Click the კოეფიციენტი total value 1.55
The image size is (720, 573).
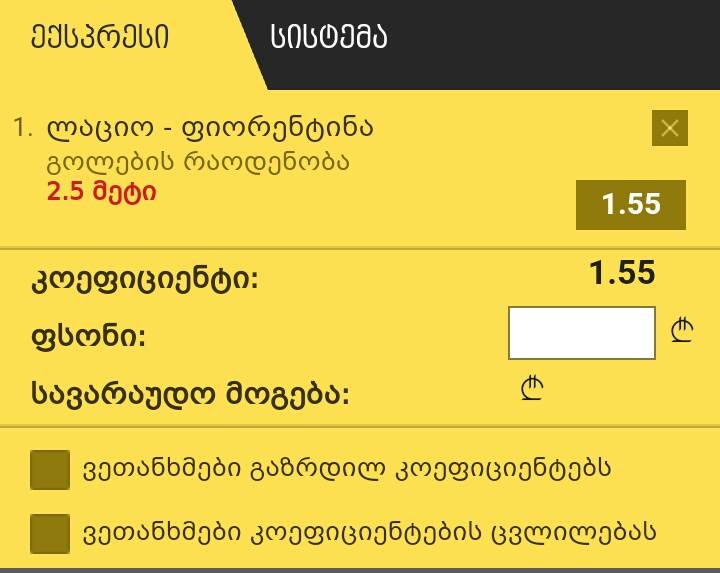coord(622,273)
